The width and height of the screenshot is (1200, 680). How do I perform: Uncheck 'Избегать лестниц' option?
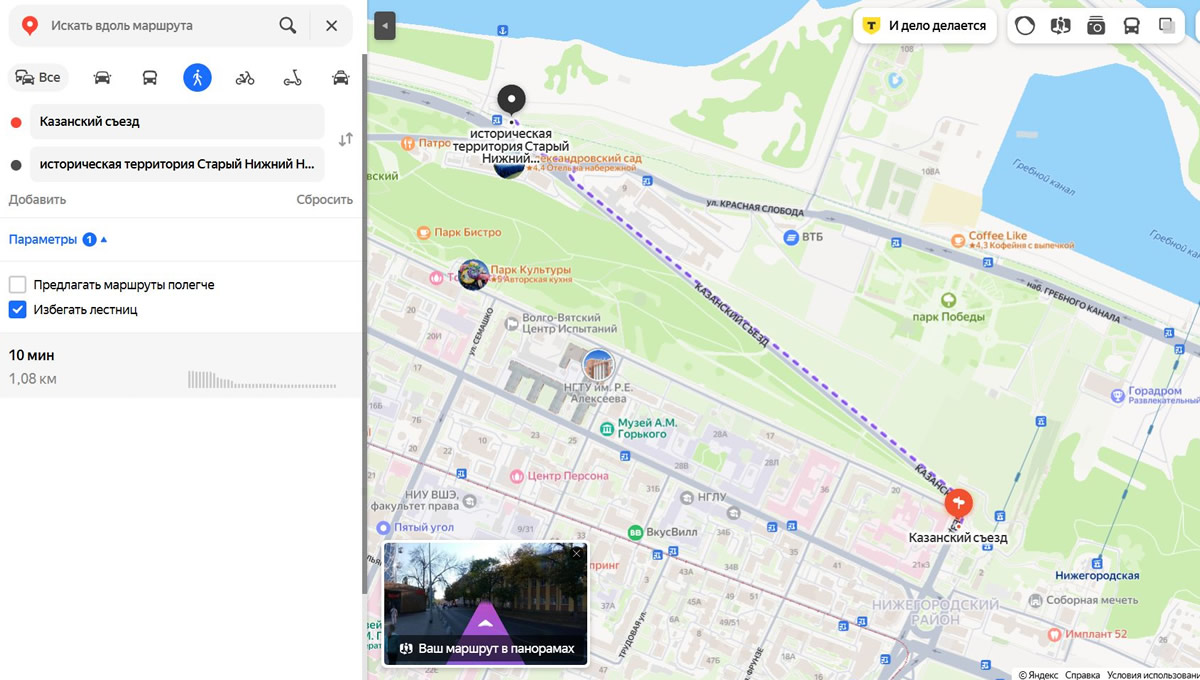coord(17,310)
